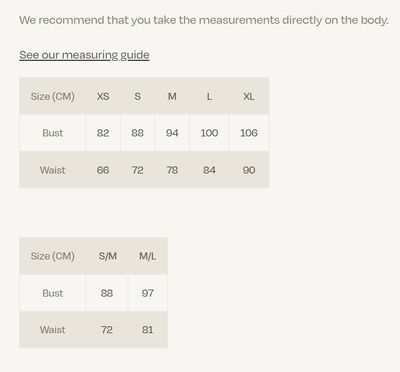The width and height of the screenshot is (400, 372).
Task: Click the 'Bust' row label in the second table
Action: 52,293
